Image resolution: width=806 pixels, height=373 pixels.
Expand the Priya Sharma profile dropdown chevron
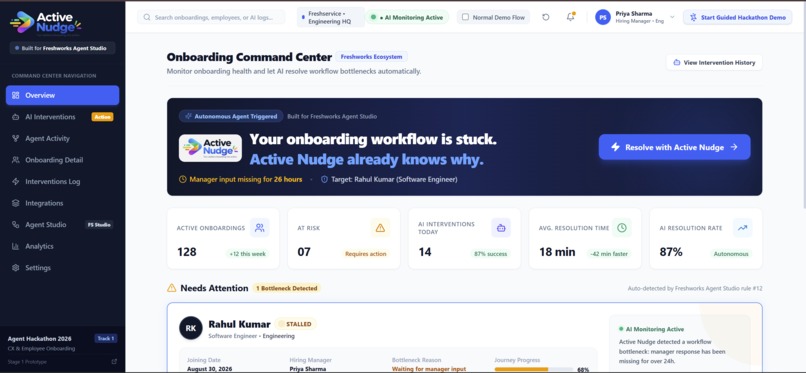[x=672, y=17]
